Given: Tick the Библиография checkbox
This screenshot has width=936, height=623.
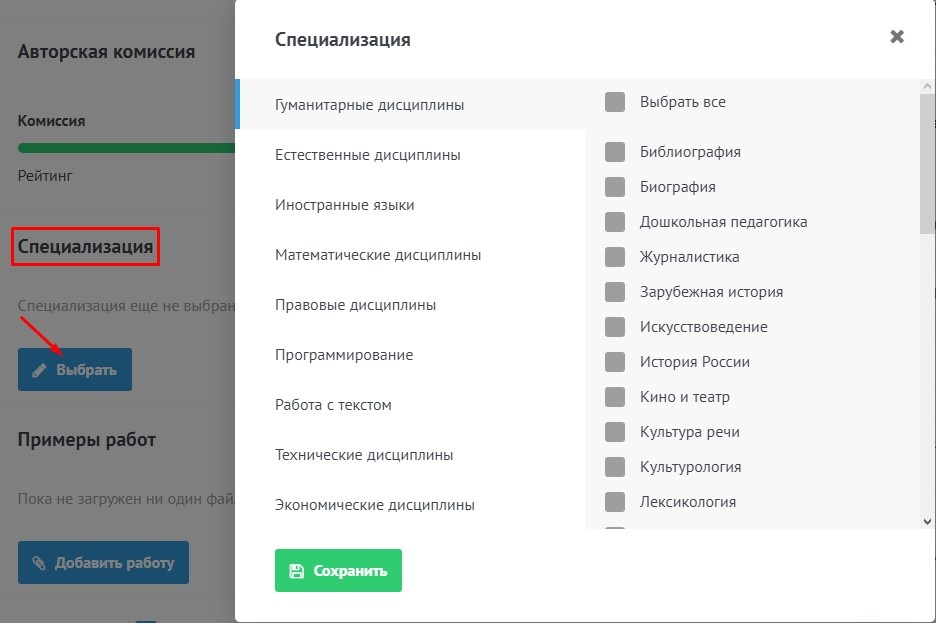Looking at the screenshot, I should click(x=615, y=152).
